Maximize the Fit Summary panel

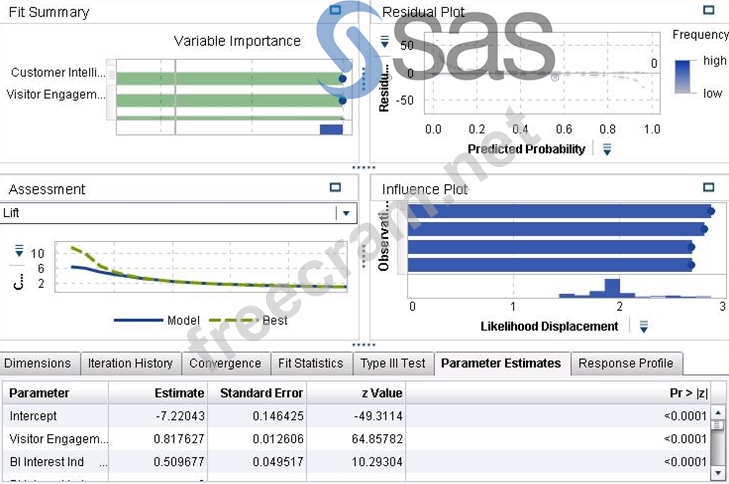tap(335, 11)
